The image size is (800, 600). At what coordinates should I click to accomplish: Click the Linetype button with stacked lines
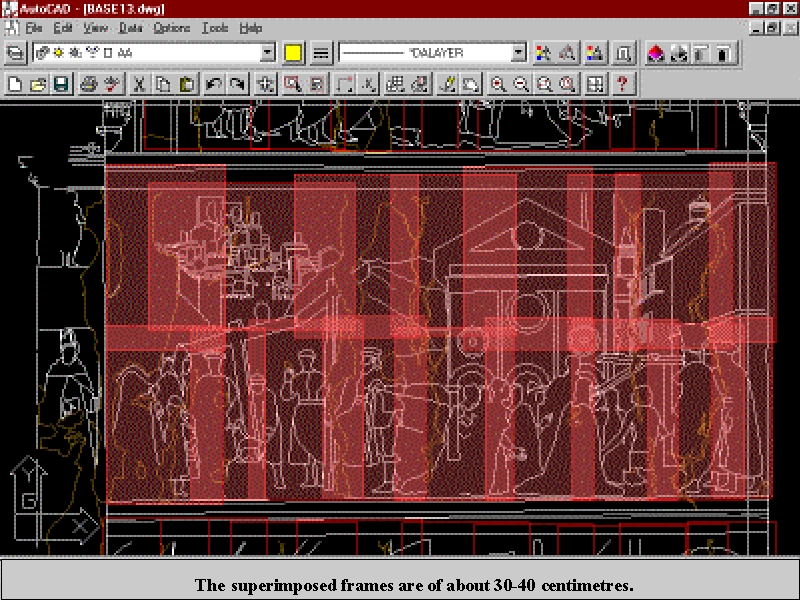(321, 53)
